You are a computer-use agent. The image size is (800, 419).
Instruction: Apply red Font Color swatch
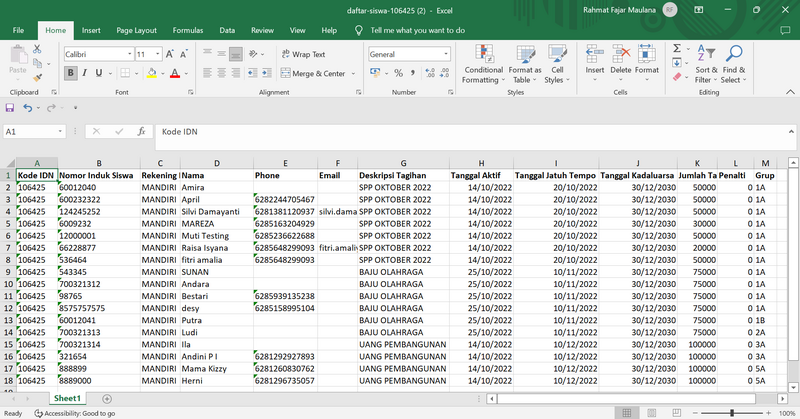point(175,73)
